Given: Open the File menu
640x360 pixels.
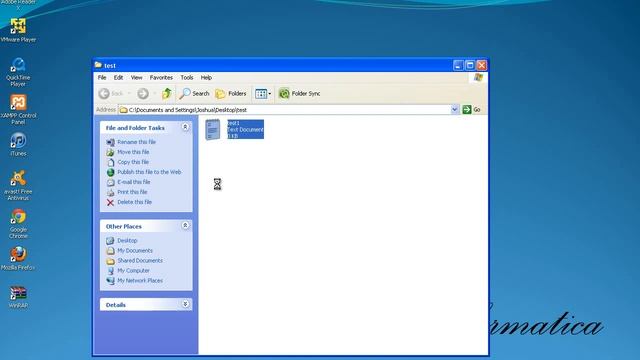Looking at the screenshot, I should pos(102,78).
